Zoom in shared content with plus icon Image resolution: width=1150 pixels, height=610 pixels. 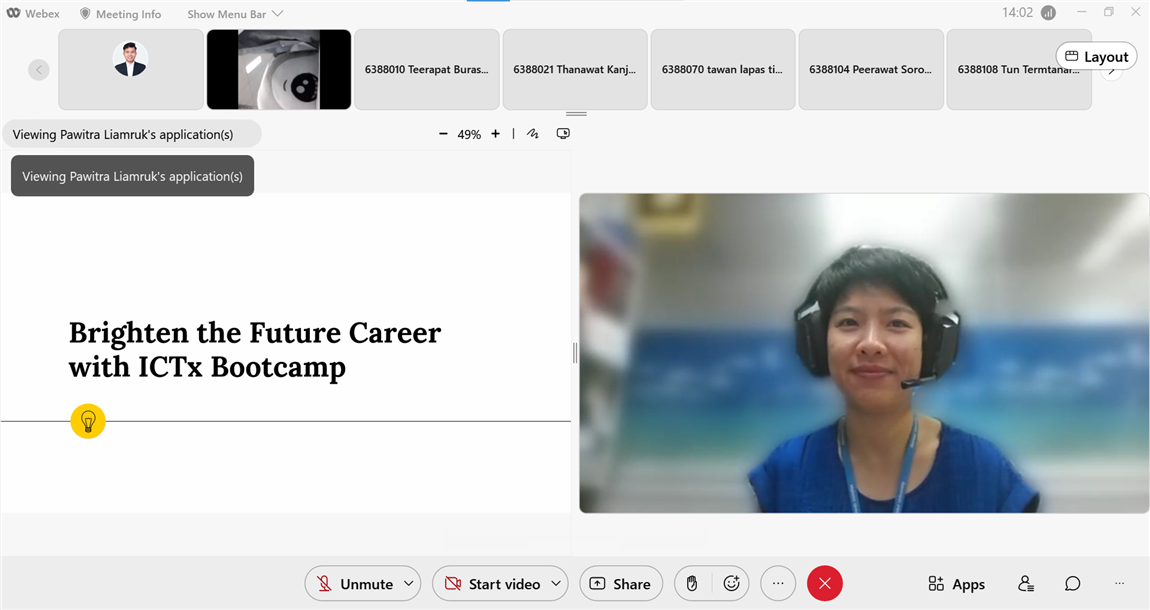pos(495,134)
